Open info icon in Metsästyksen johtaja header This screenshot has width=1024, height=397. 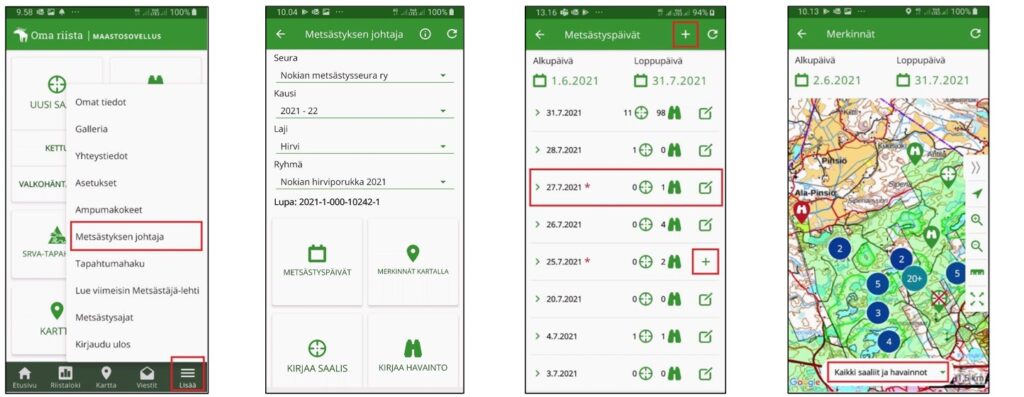tap(425, 34)
